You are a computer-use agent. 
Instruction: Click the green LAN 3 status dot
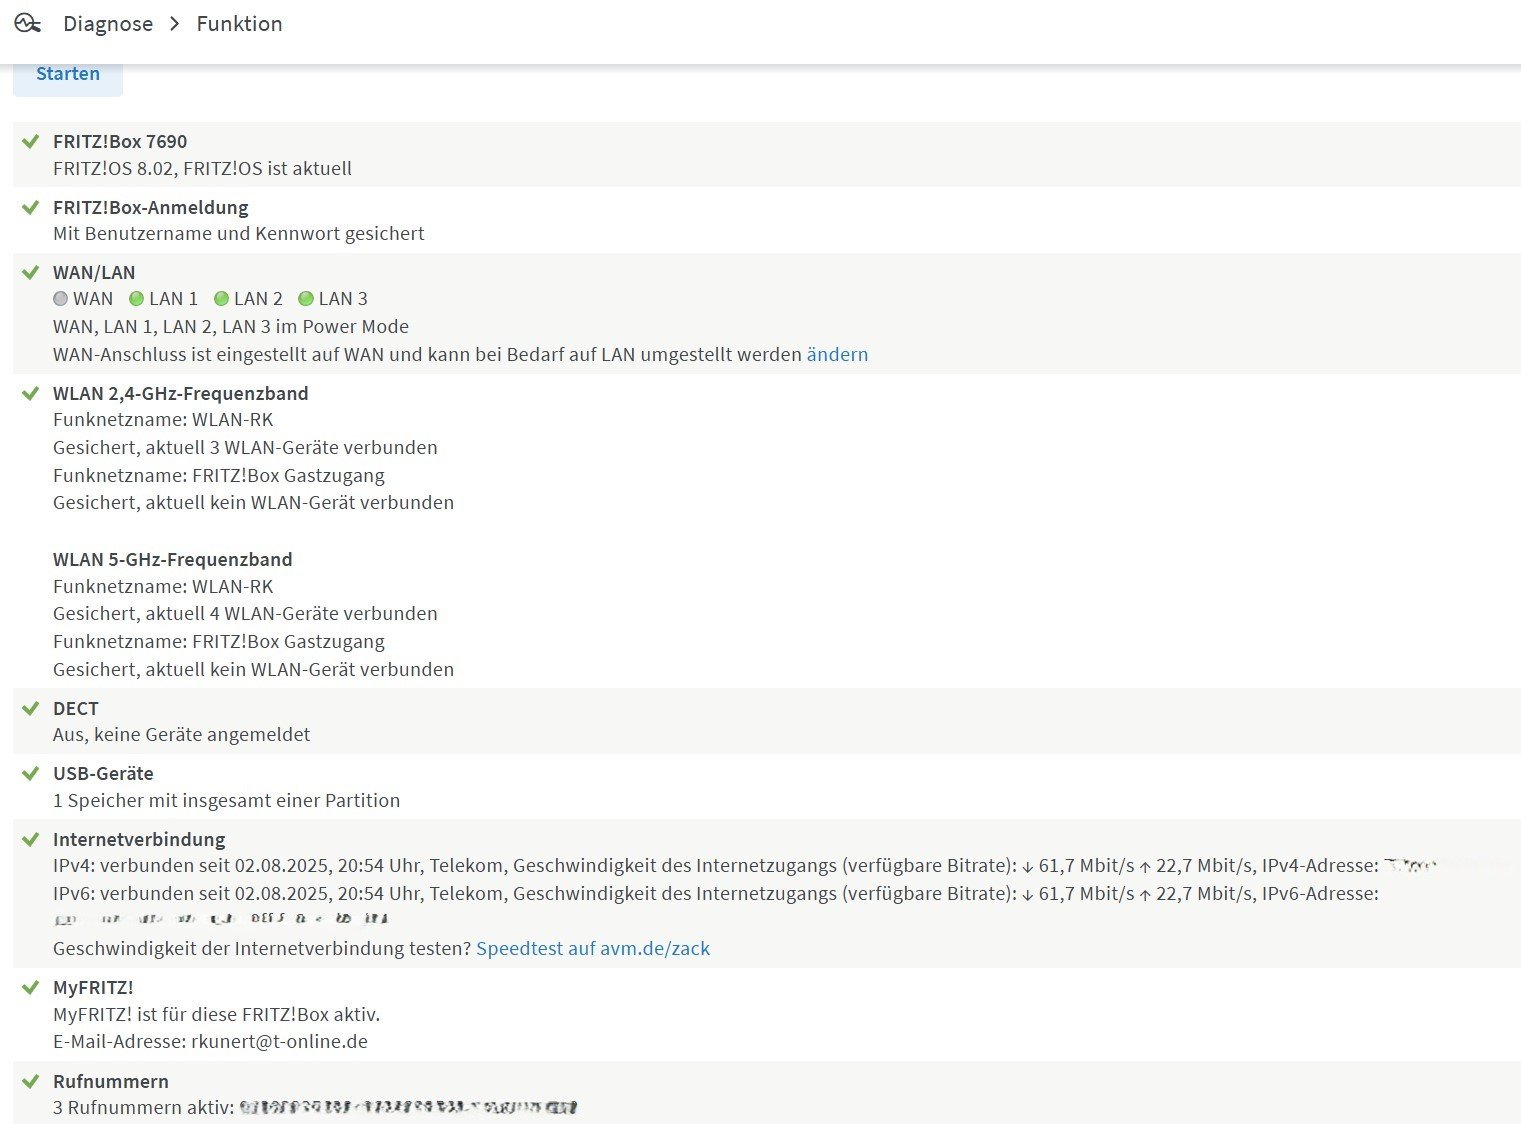[x=307, y=298]
